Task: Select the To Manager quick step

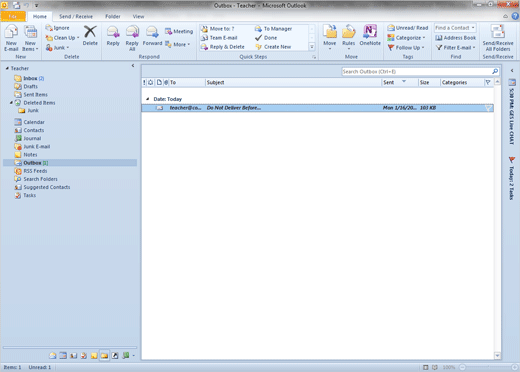Action: click(x=273, y=29)
